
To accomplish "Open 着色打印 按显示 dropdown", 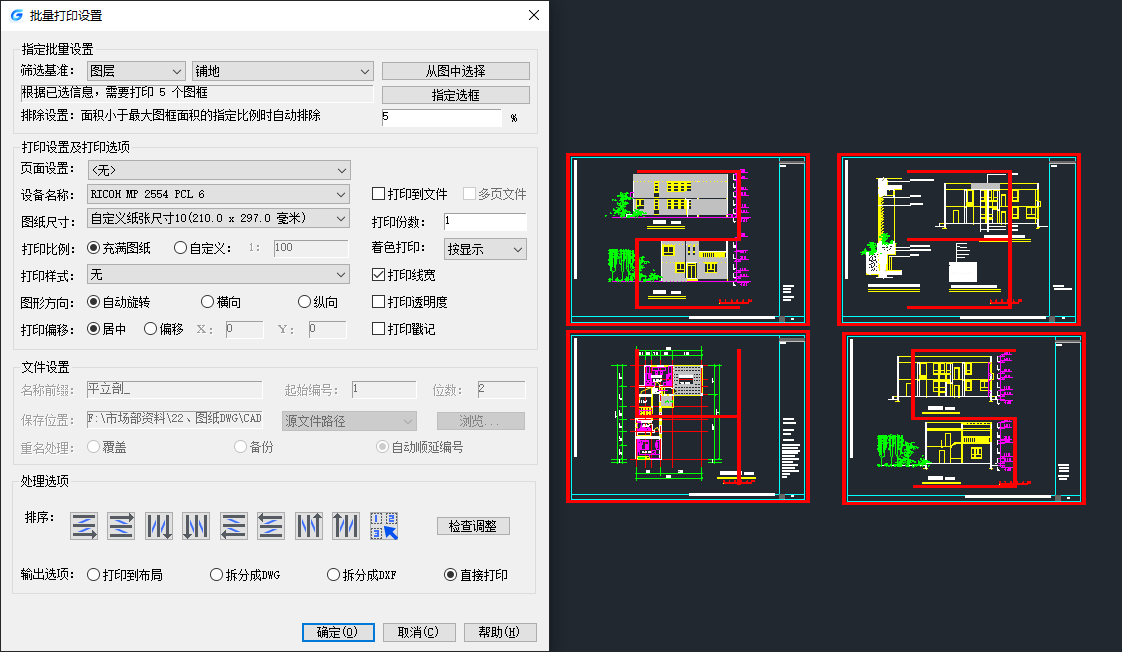I will pyautogui.click(x=485, y=249).
